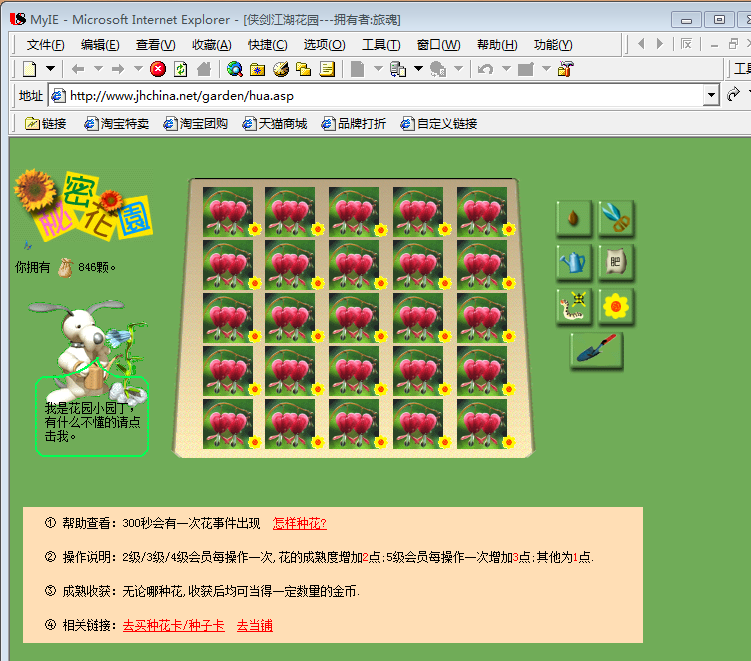Open the 选项(O) menu
Screen dimensions: 751x661
pyautogui.click(x=324, y=45)
